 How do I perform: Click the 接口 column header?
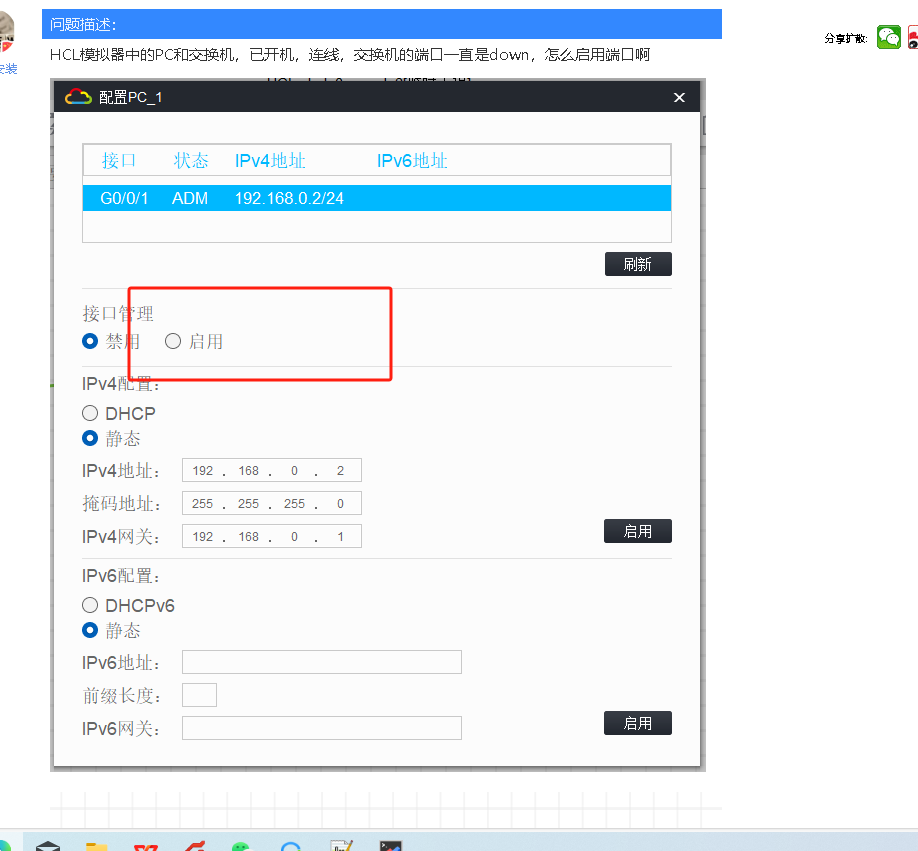coord(119,160)
